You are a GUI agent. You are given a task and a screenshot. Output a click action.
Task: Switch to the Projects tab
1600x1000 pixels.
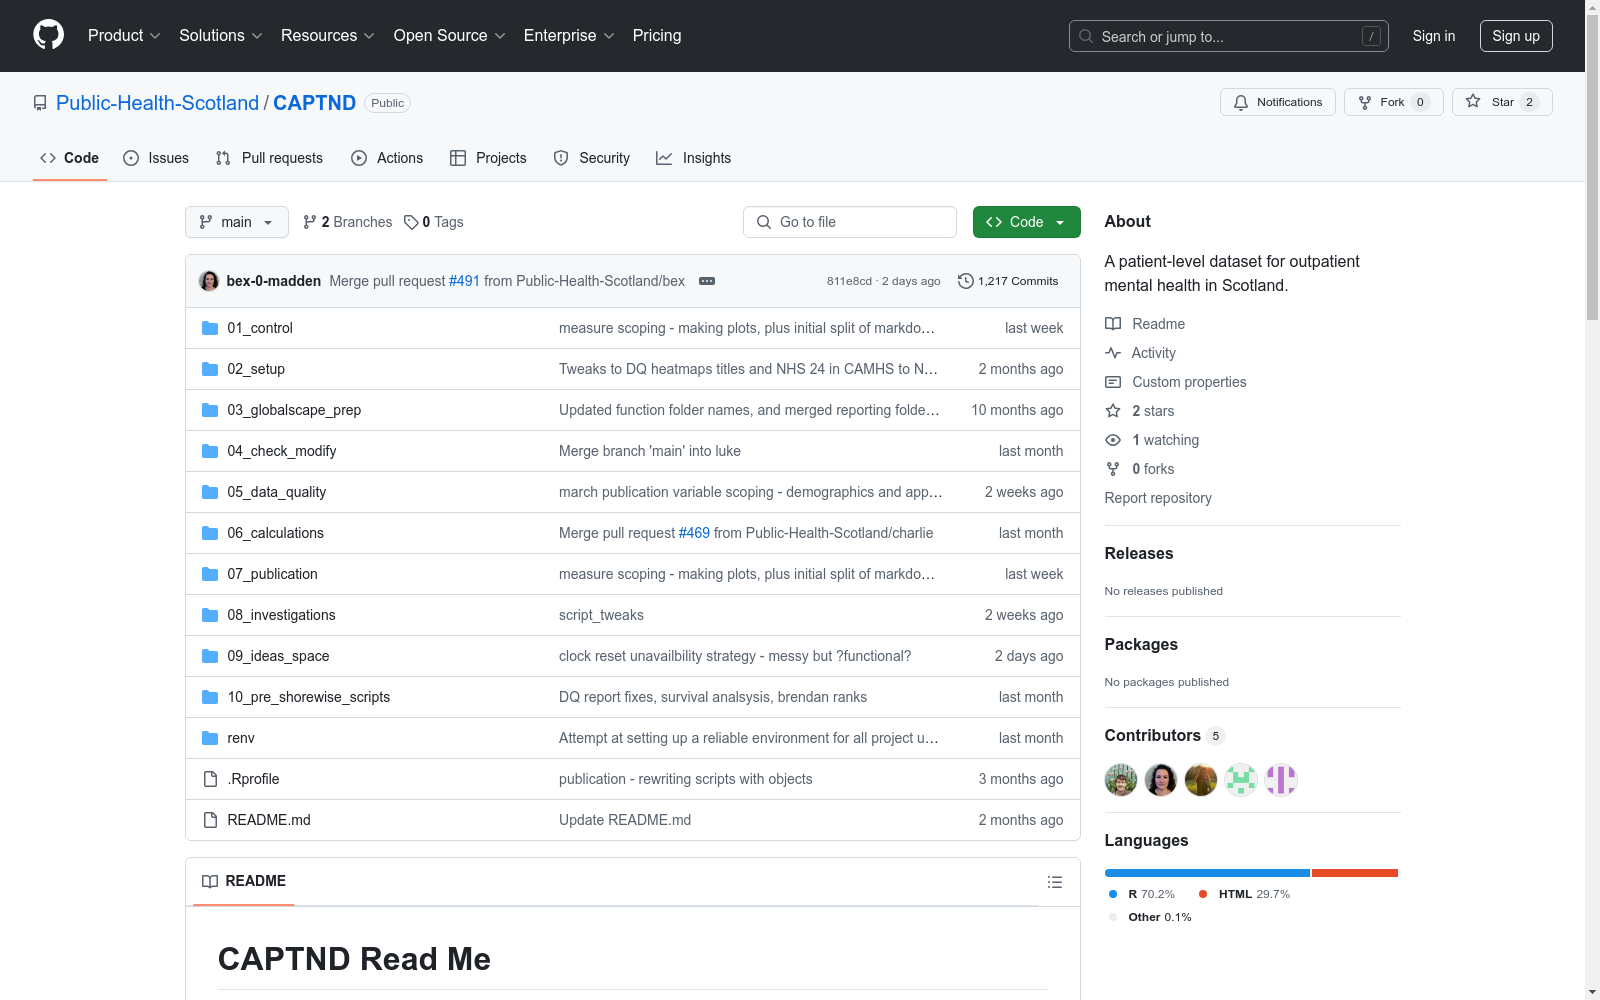[488, 158]
